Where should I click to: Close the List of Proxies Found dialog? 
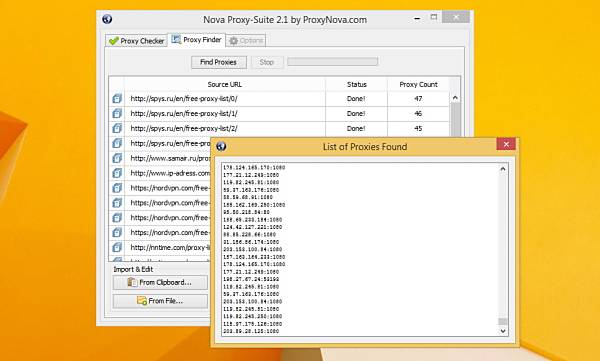pos(506,144)
